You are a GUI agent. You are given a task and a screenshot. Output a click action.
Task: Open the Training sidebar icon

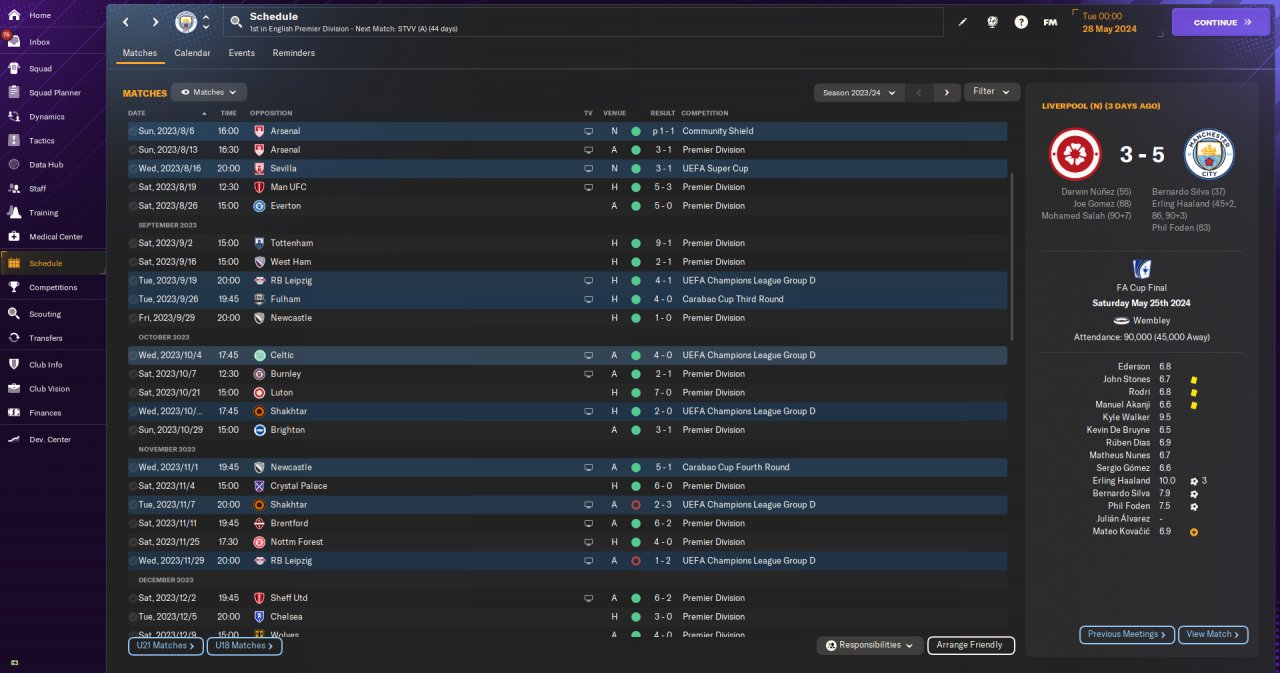(14, 212)
